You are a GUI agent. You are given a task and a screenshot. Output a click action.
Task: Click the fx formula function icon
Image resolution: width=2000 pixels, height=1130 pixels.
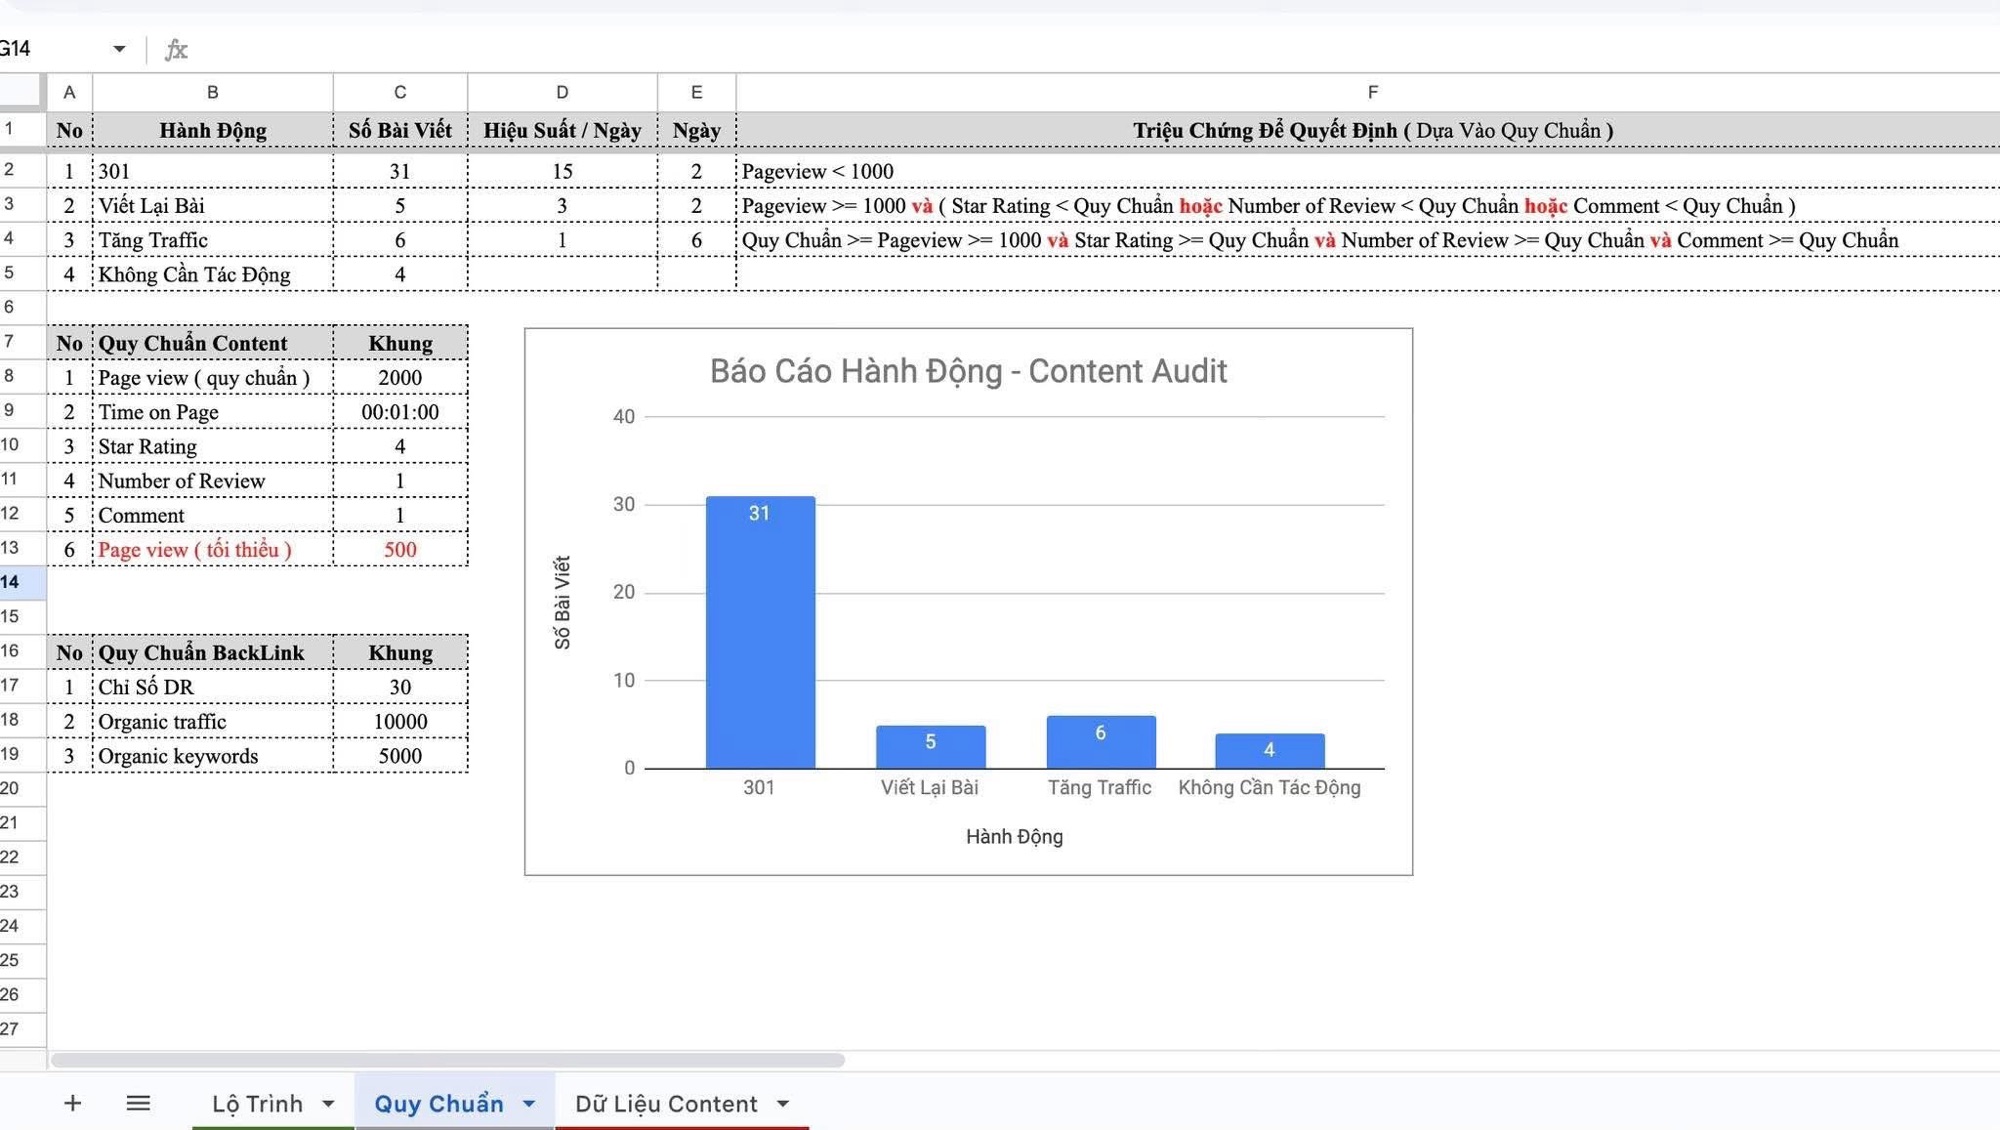click(x=176, y=49)
